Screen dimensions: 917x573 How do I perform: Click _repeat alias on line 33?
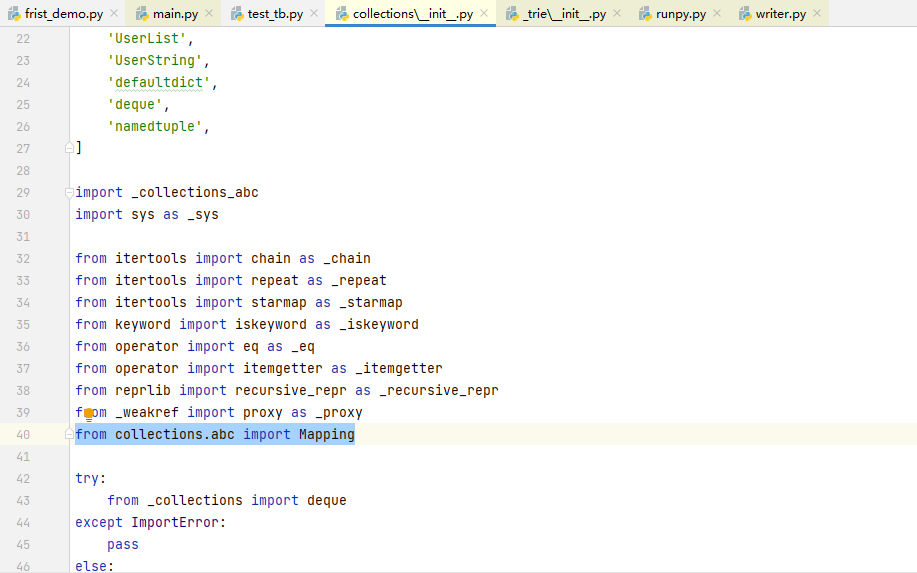click(x=359, y=281)
